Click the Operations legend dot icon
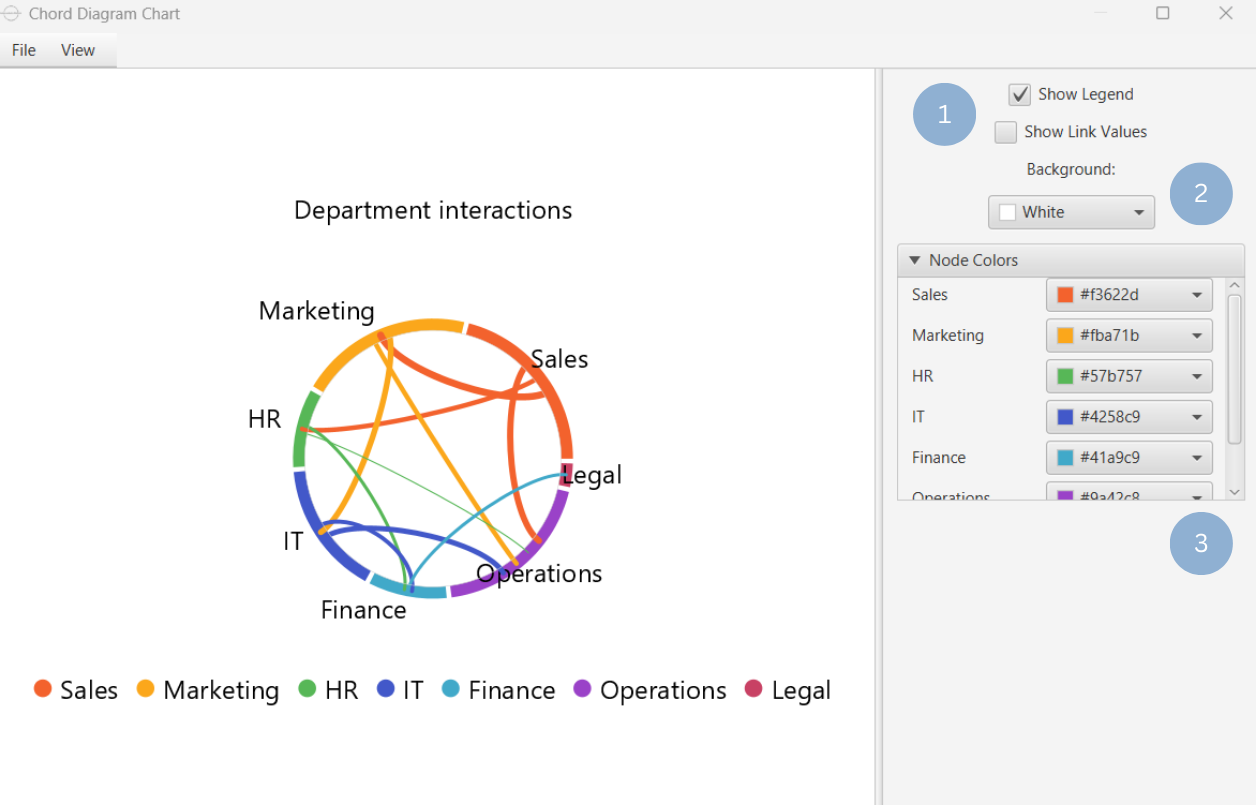Viewport: 1256px width, 805px height. point(582,689)
